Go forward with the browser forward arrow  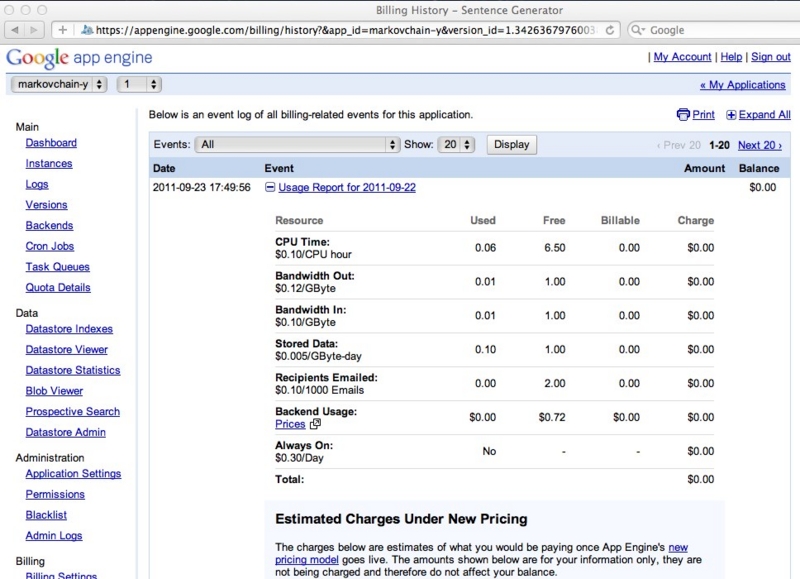click(34, 30)
